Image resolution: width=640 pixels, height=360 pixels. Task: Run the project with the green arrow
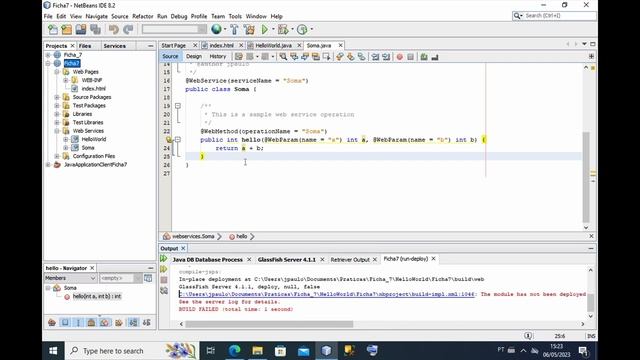click(x=264, y=29)
